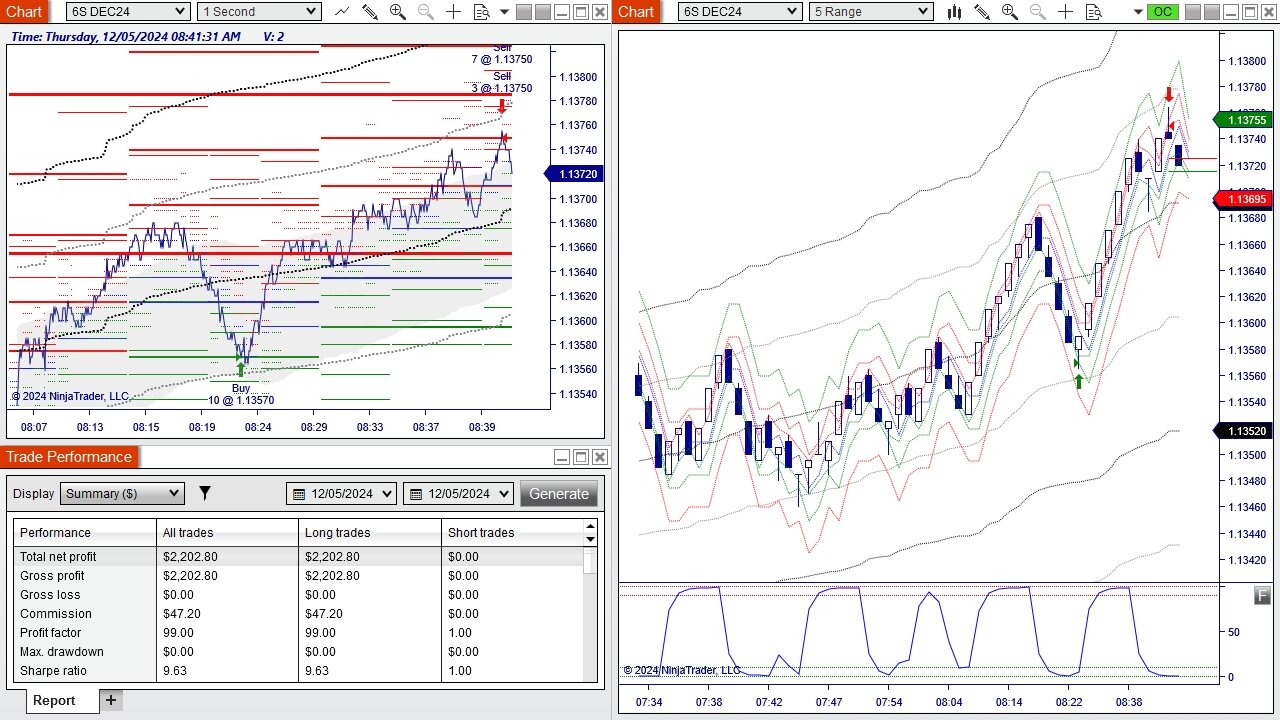Image resolution: width=1280 pixels, height=720 pixels.
Task: Open the Display Summary ($) dropdown
Action: [x=122, y=493]
